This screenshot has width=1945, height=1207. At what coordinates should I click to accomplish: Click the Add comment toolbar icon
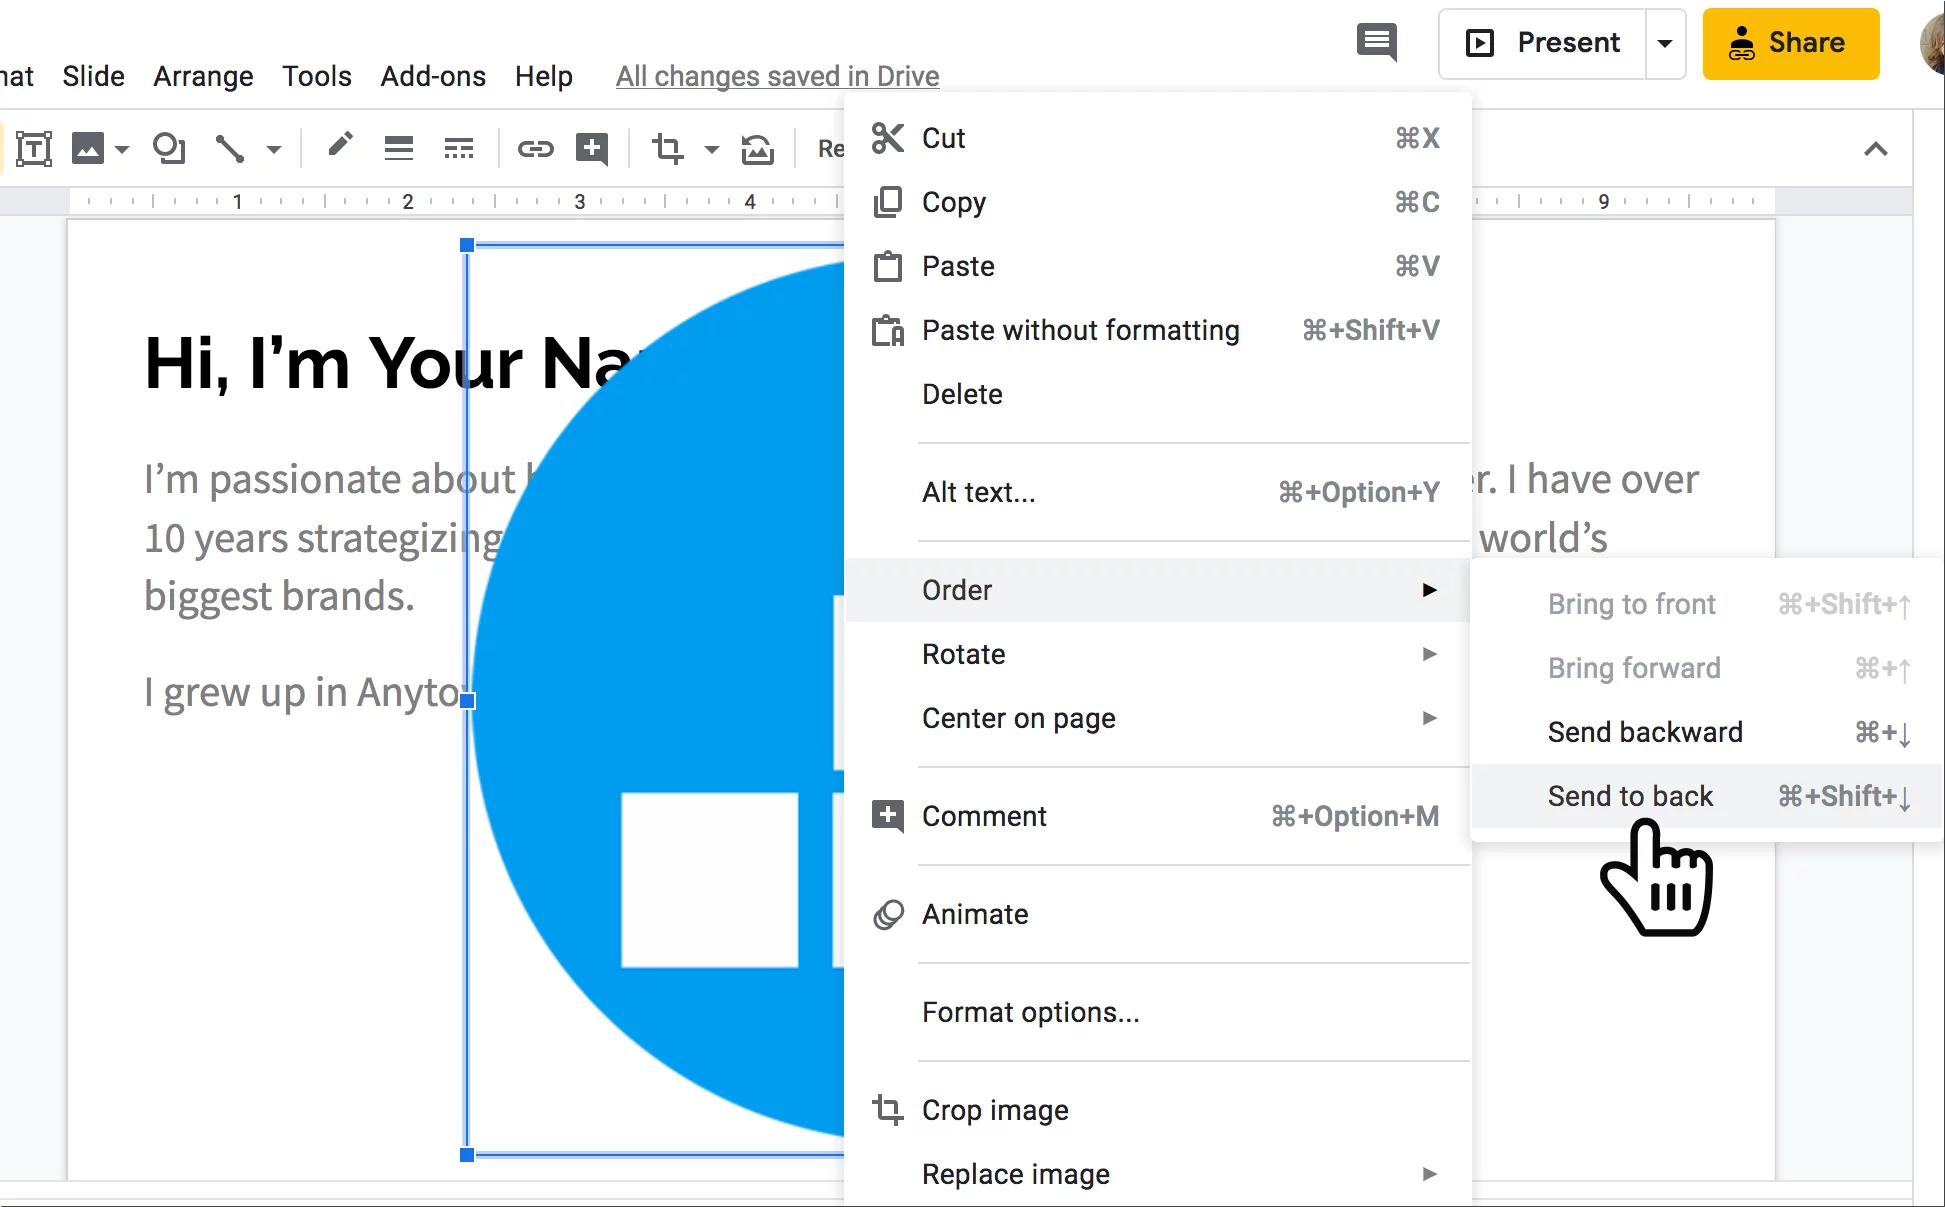point(592,149)
